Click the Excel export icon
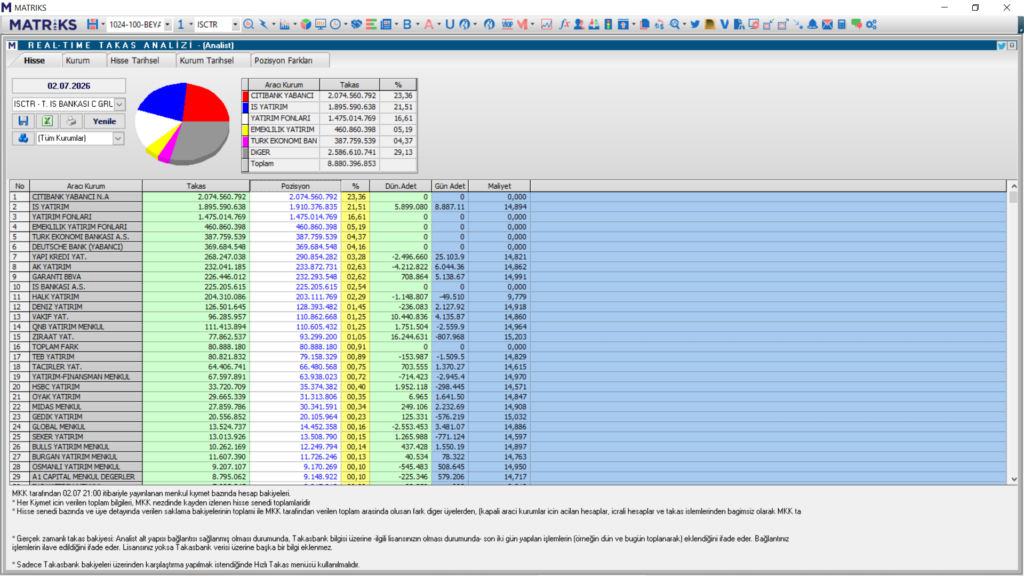 click(x=47, y=121)
